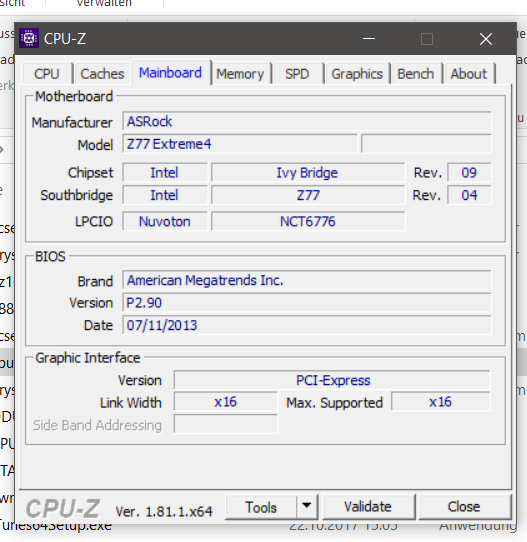Screen dimensions: 527x542
Task: Open the Bench tab
Action: click(x=416, y=74)
